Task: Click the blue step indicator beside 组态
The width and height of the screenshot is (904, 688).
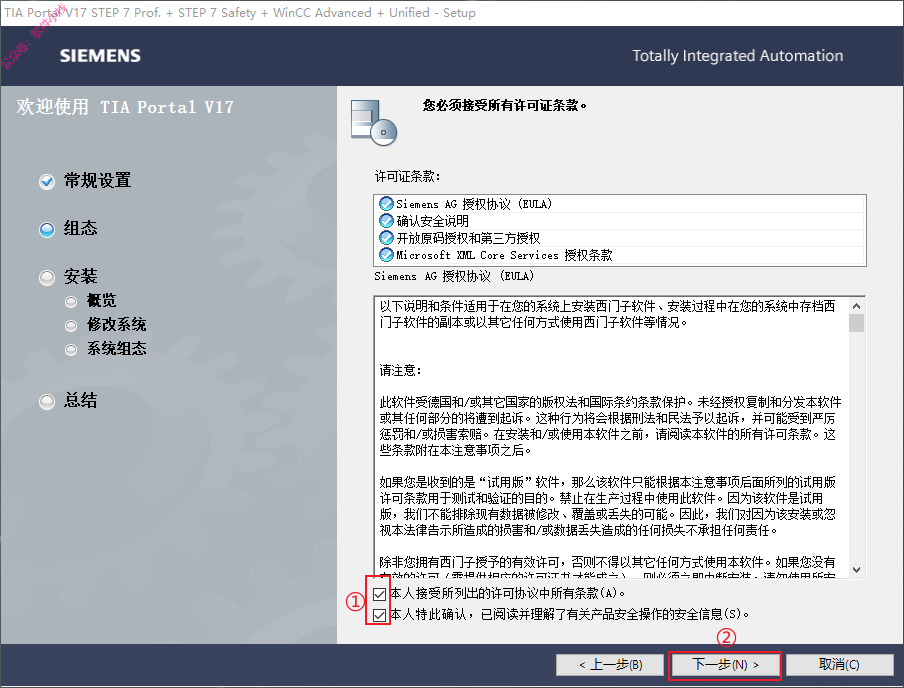Action: tap(47, 230)
